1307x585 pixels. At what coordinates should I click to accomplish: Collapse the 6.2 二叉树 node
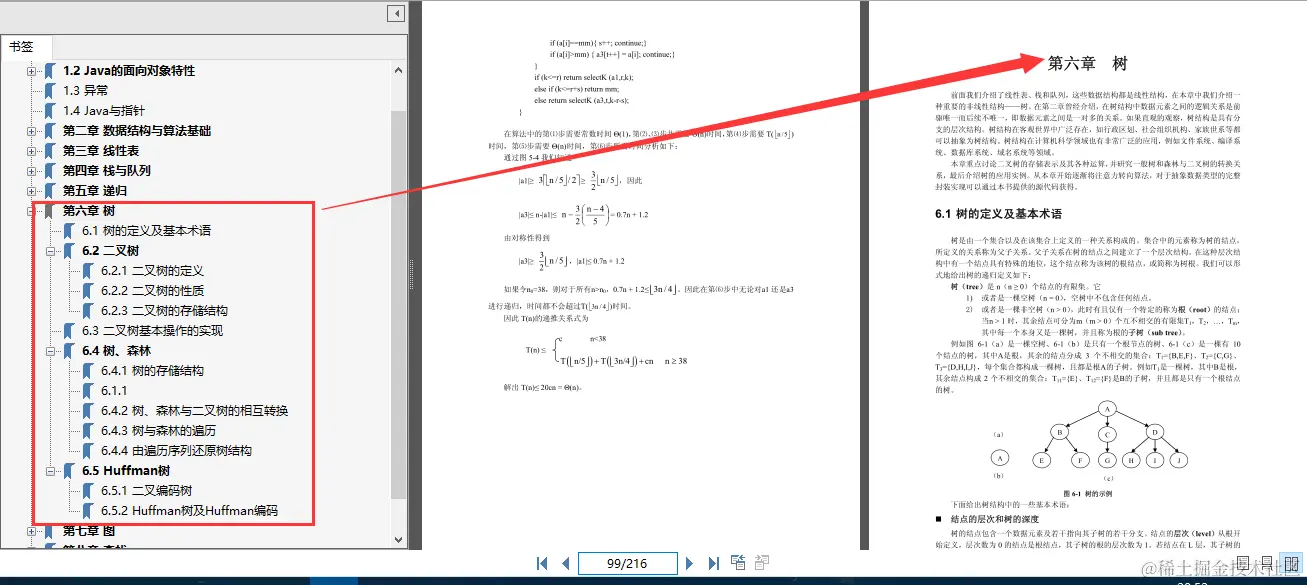(x=51, y=251)
